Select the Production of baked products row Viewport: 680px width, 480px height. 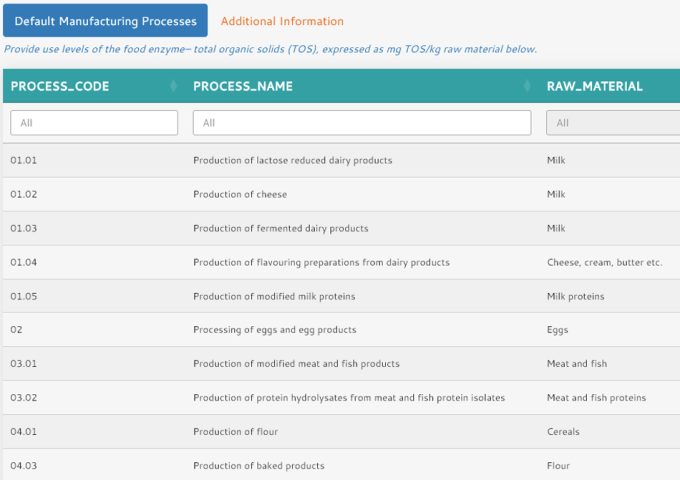(x=258, y=466)
